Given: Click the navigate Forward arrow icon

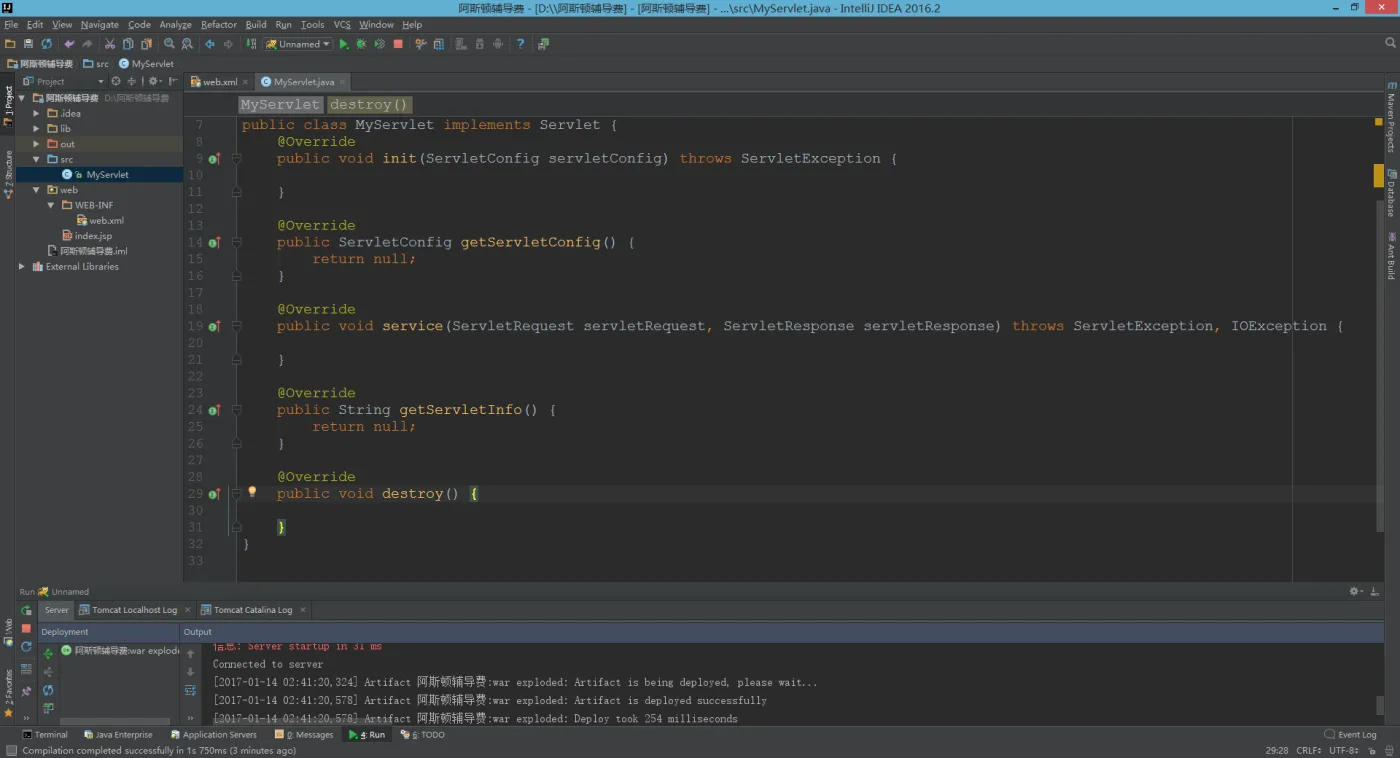Looking at the screenshot, I should click(x=228, y=44).
